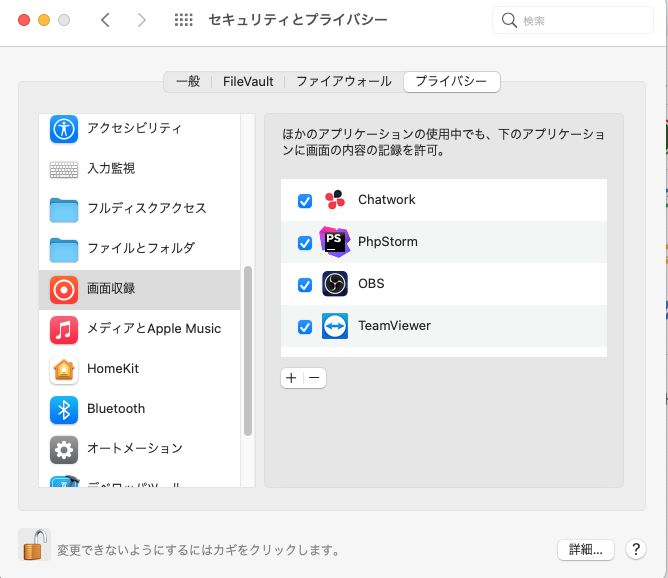Select the HomeKit icon in sidebar
The width and height of the screenshot is (668, 578).
64,369
